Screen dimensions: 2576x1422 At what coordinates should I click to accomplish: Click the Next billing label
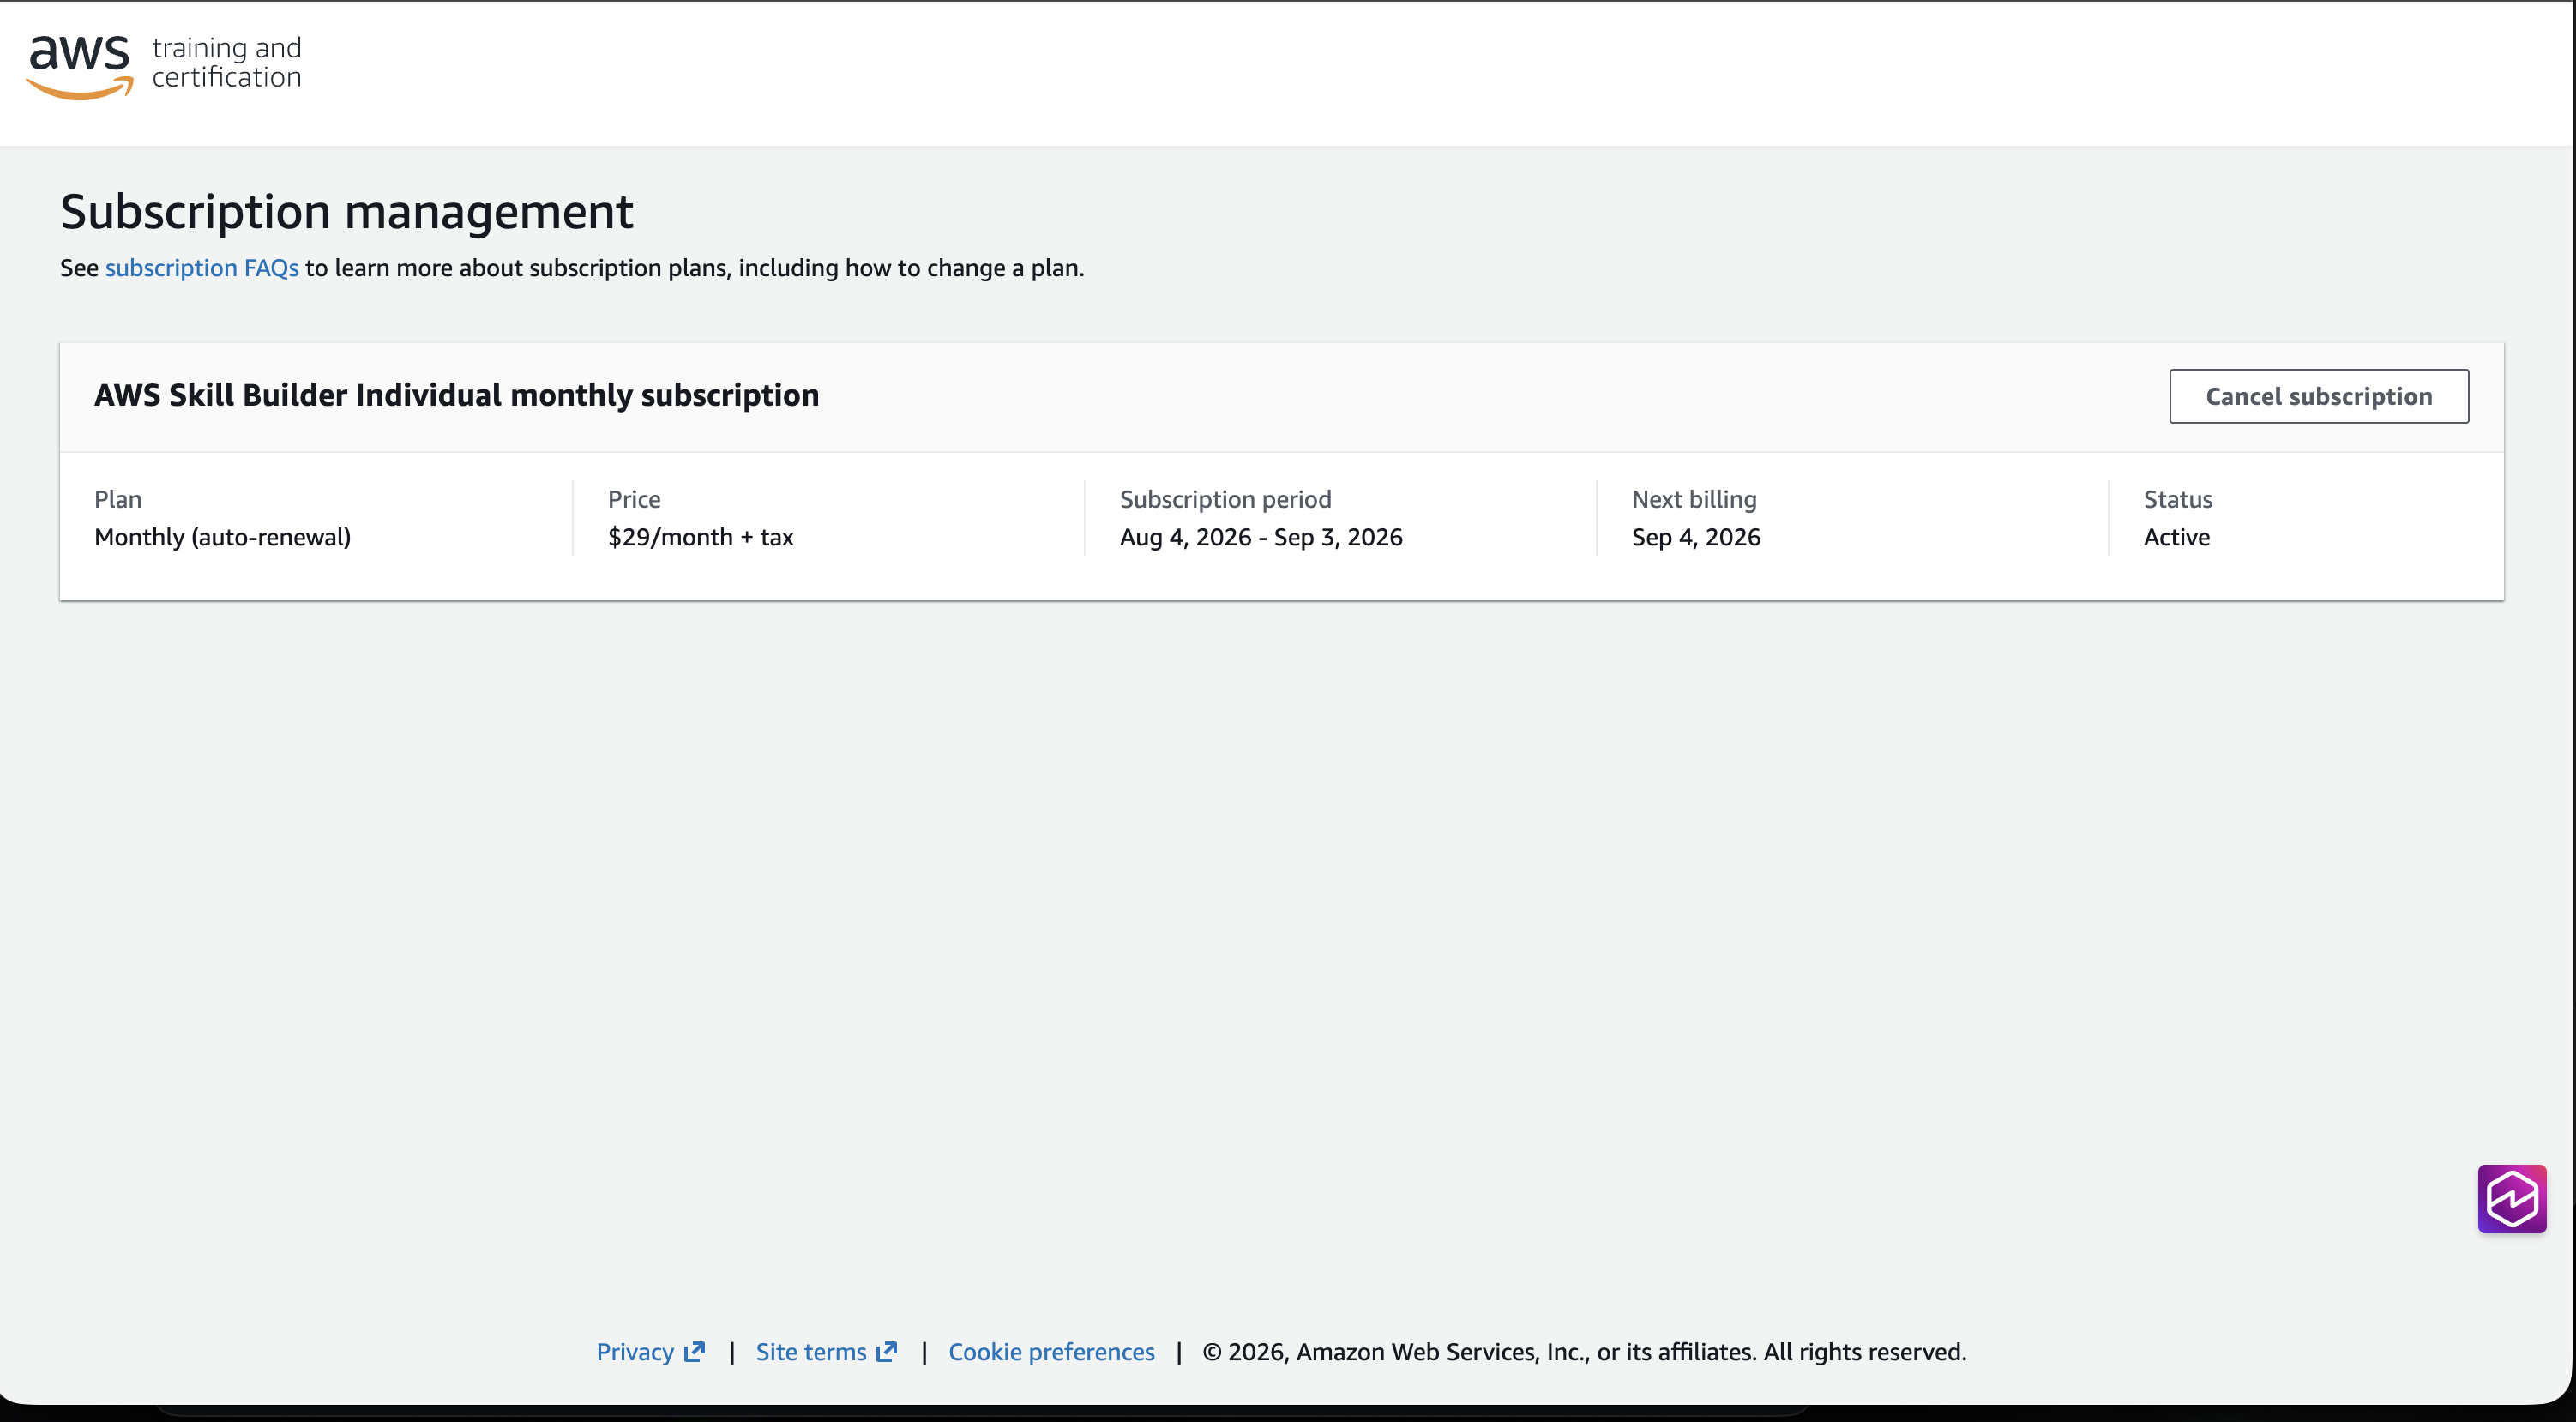pos(1694,499)
